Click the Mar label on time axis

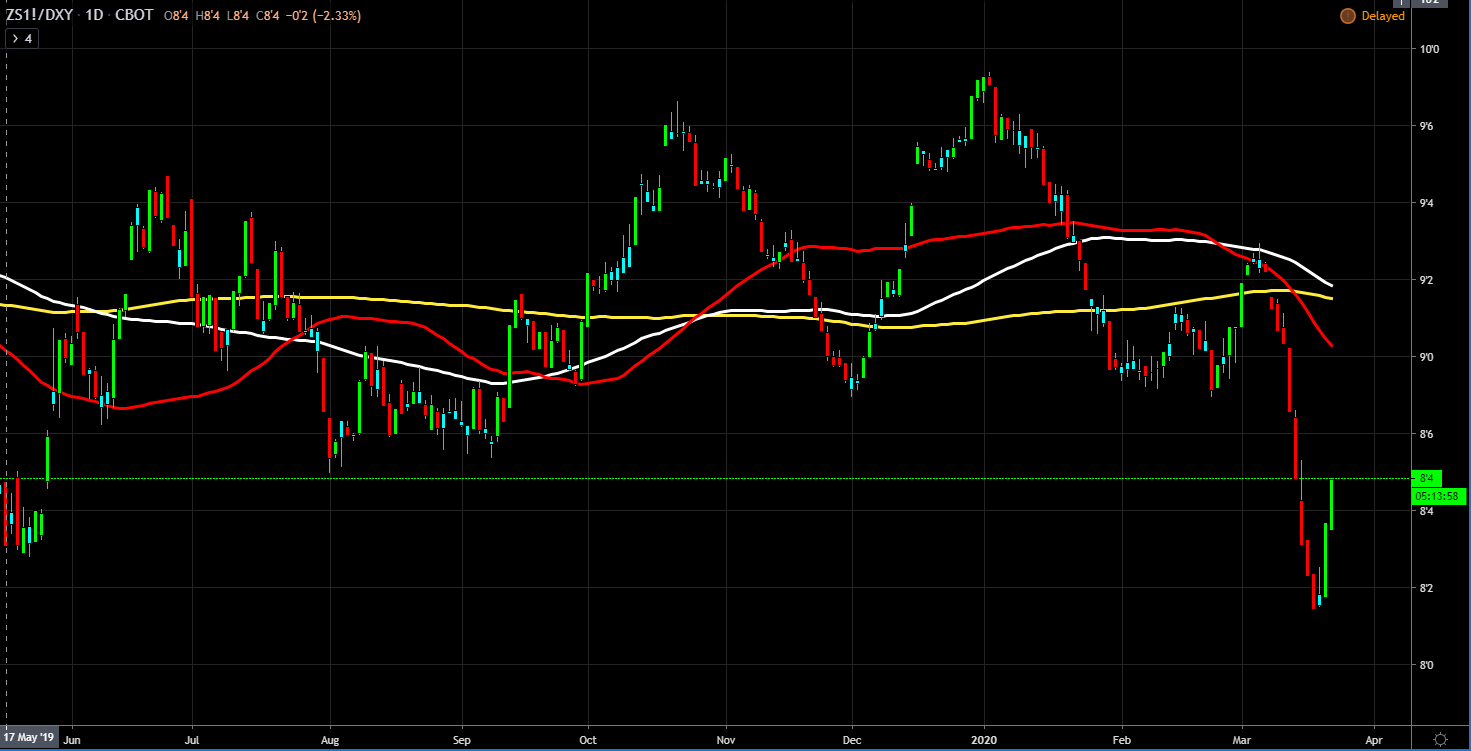click(1243, 742)
